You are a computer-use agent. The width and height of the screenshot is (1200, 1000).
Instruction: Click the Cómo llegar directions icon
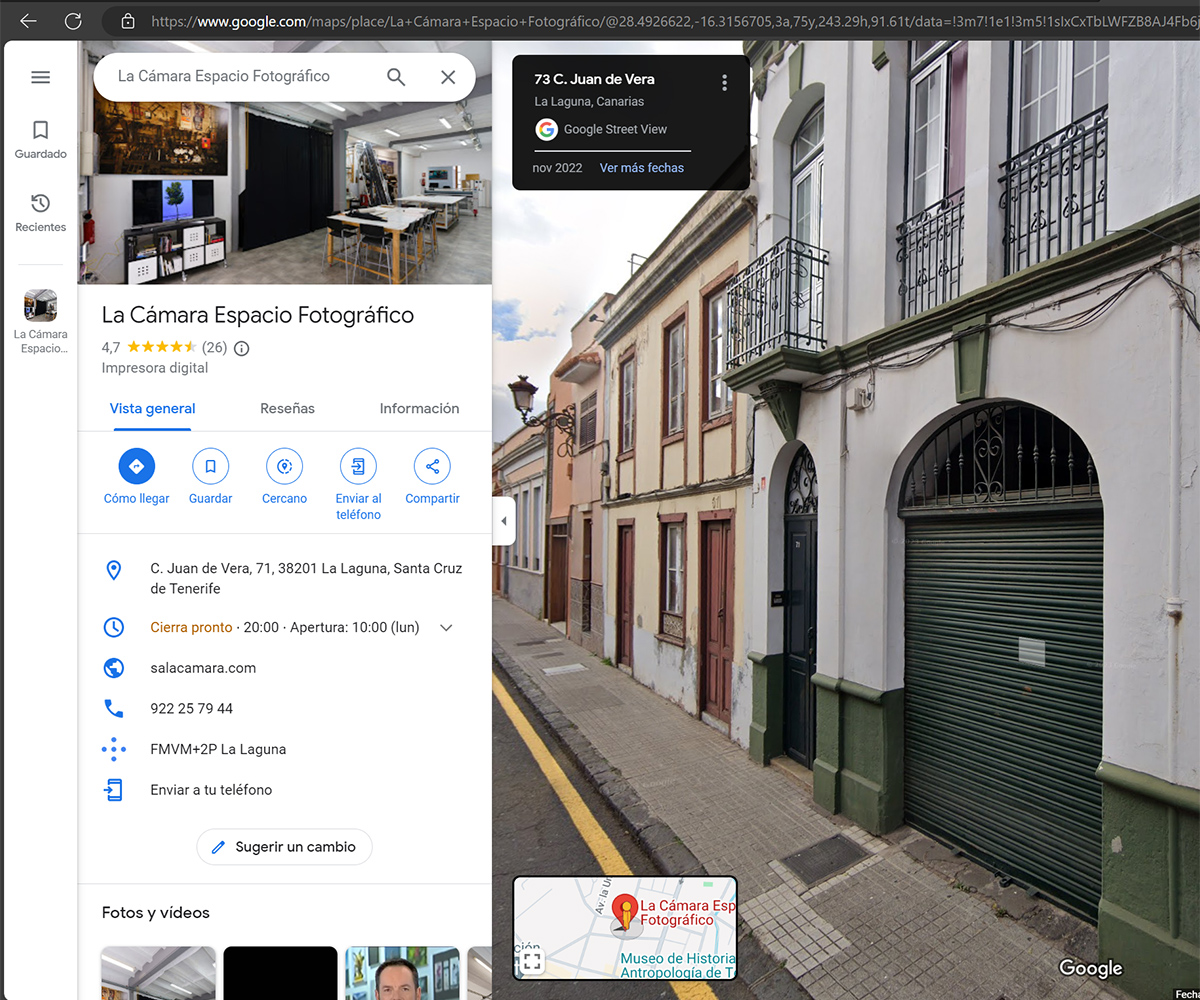coord(137,466)
